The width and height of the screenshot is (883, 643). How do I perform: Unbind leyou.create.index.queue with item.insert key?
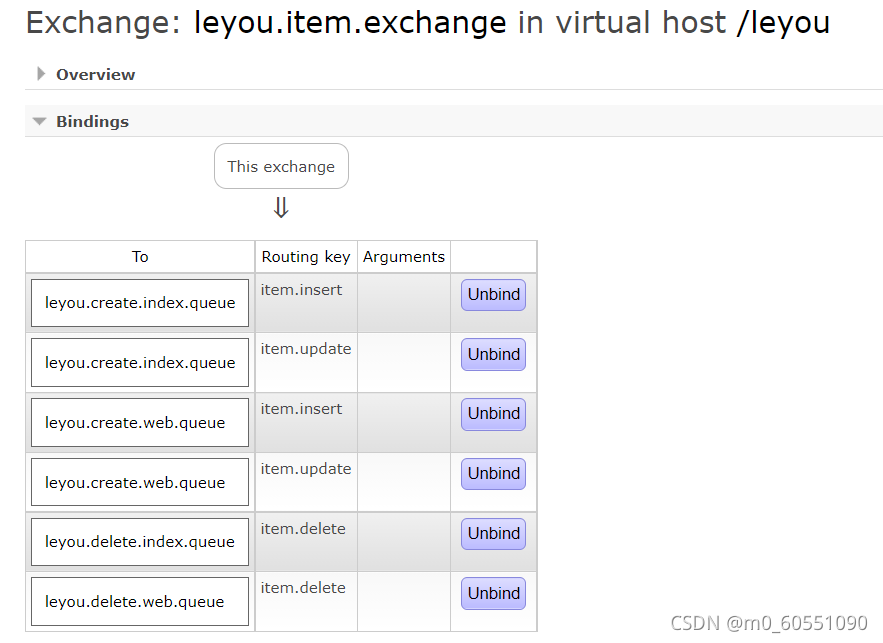(x=493, y=295)
